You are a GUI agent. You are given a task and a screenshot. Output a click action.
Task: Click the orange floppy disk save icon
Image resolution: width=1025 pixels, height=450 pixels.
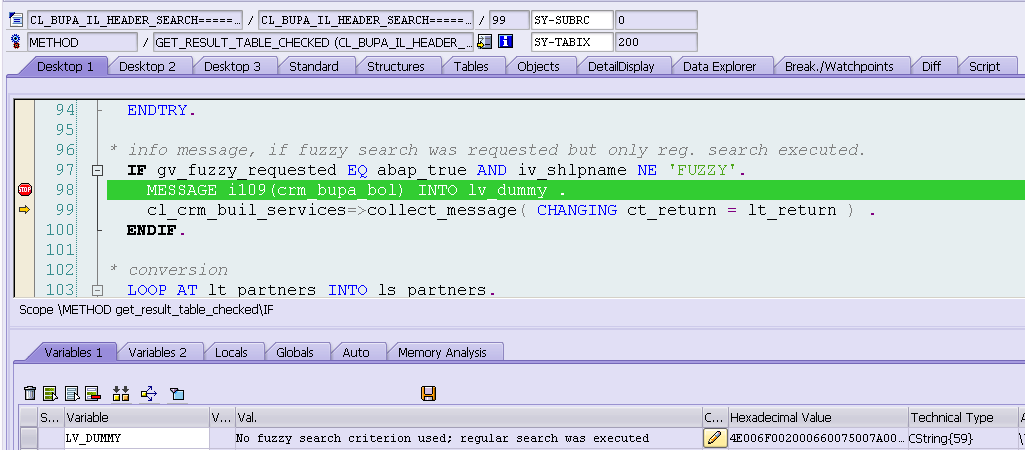tap(429, 393)
